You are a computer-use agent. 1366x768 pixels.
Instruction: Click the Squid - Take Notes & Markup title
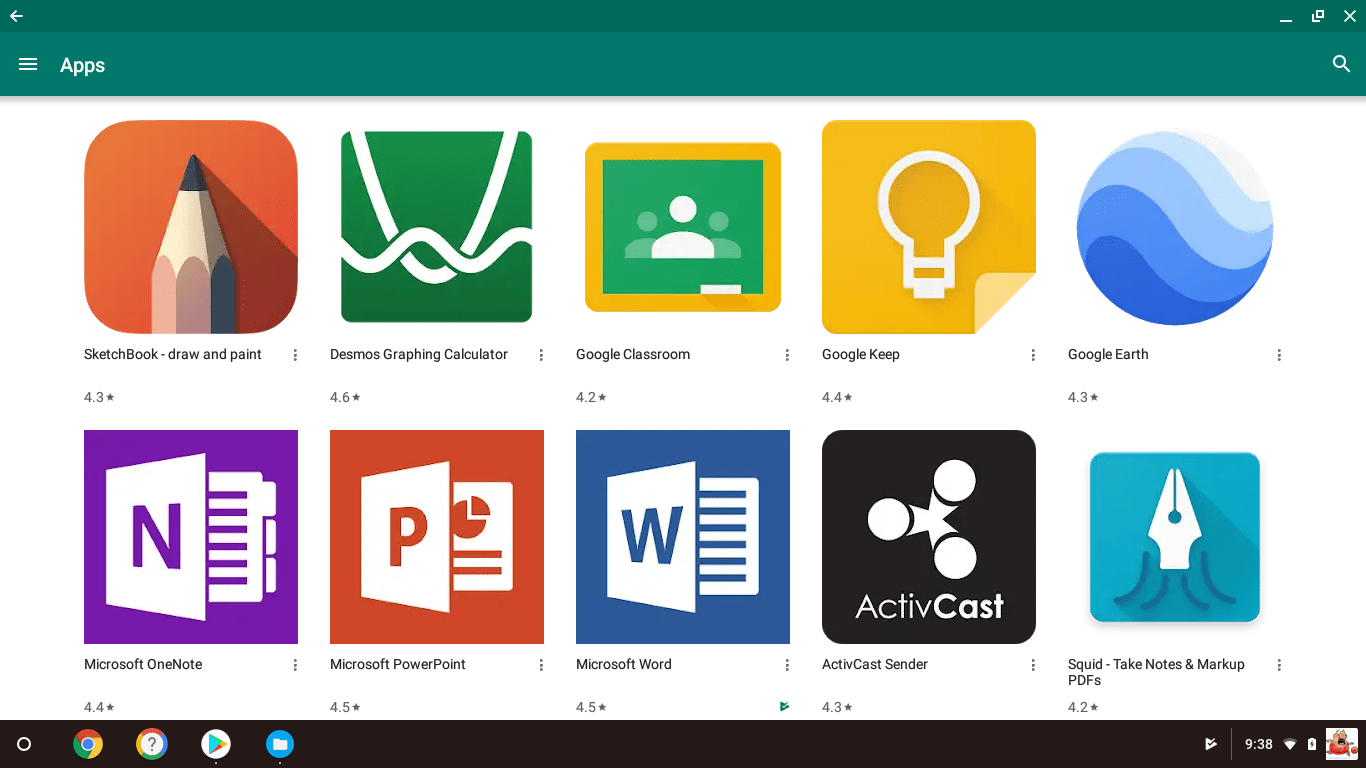click(1156, 672)
